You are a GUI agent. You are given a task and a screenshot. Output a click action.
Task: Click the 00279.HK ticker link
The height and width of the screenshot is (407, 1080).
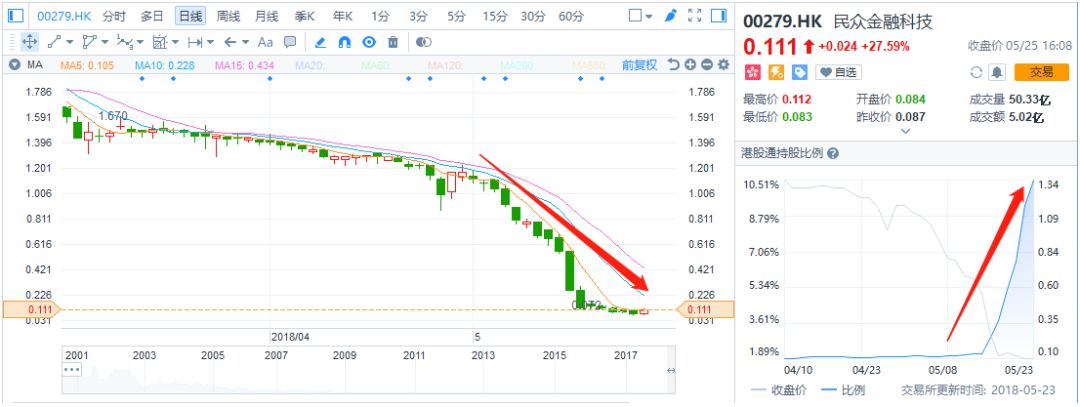(64, 16)
